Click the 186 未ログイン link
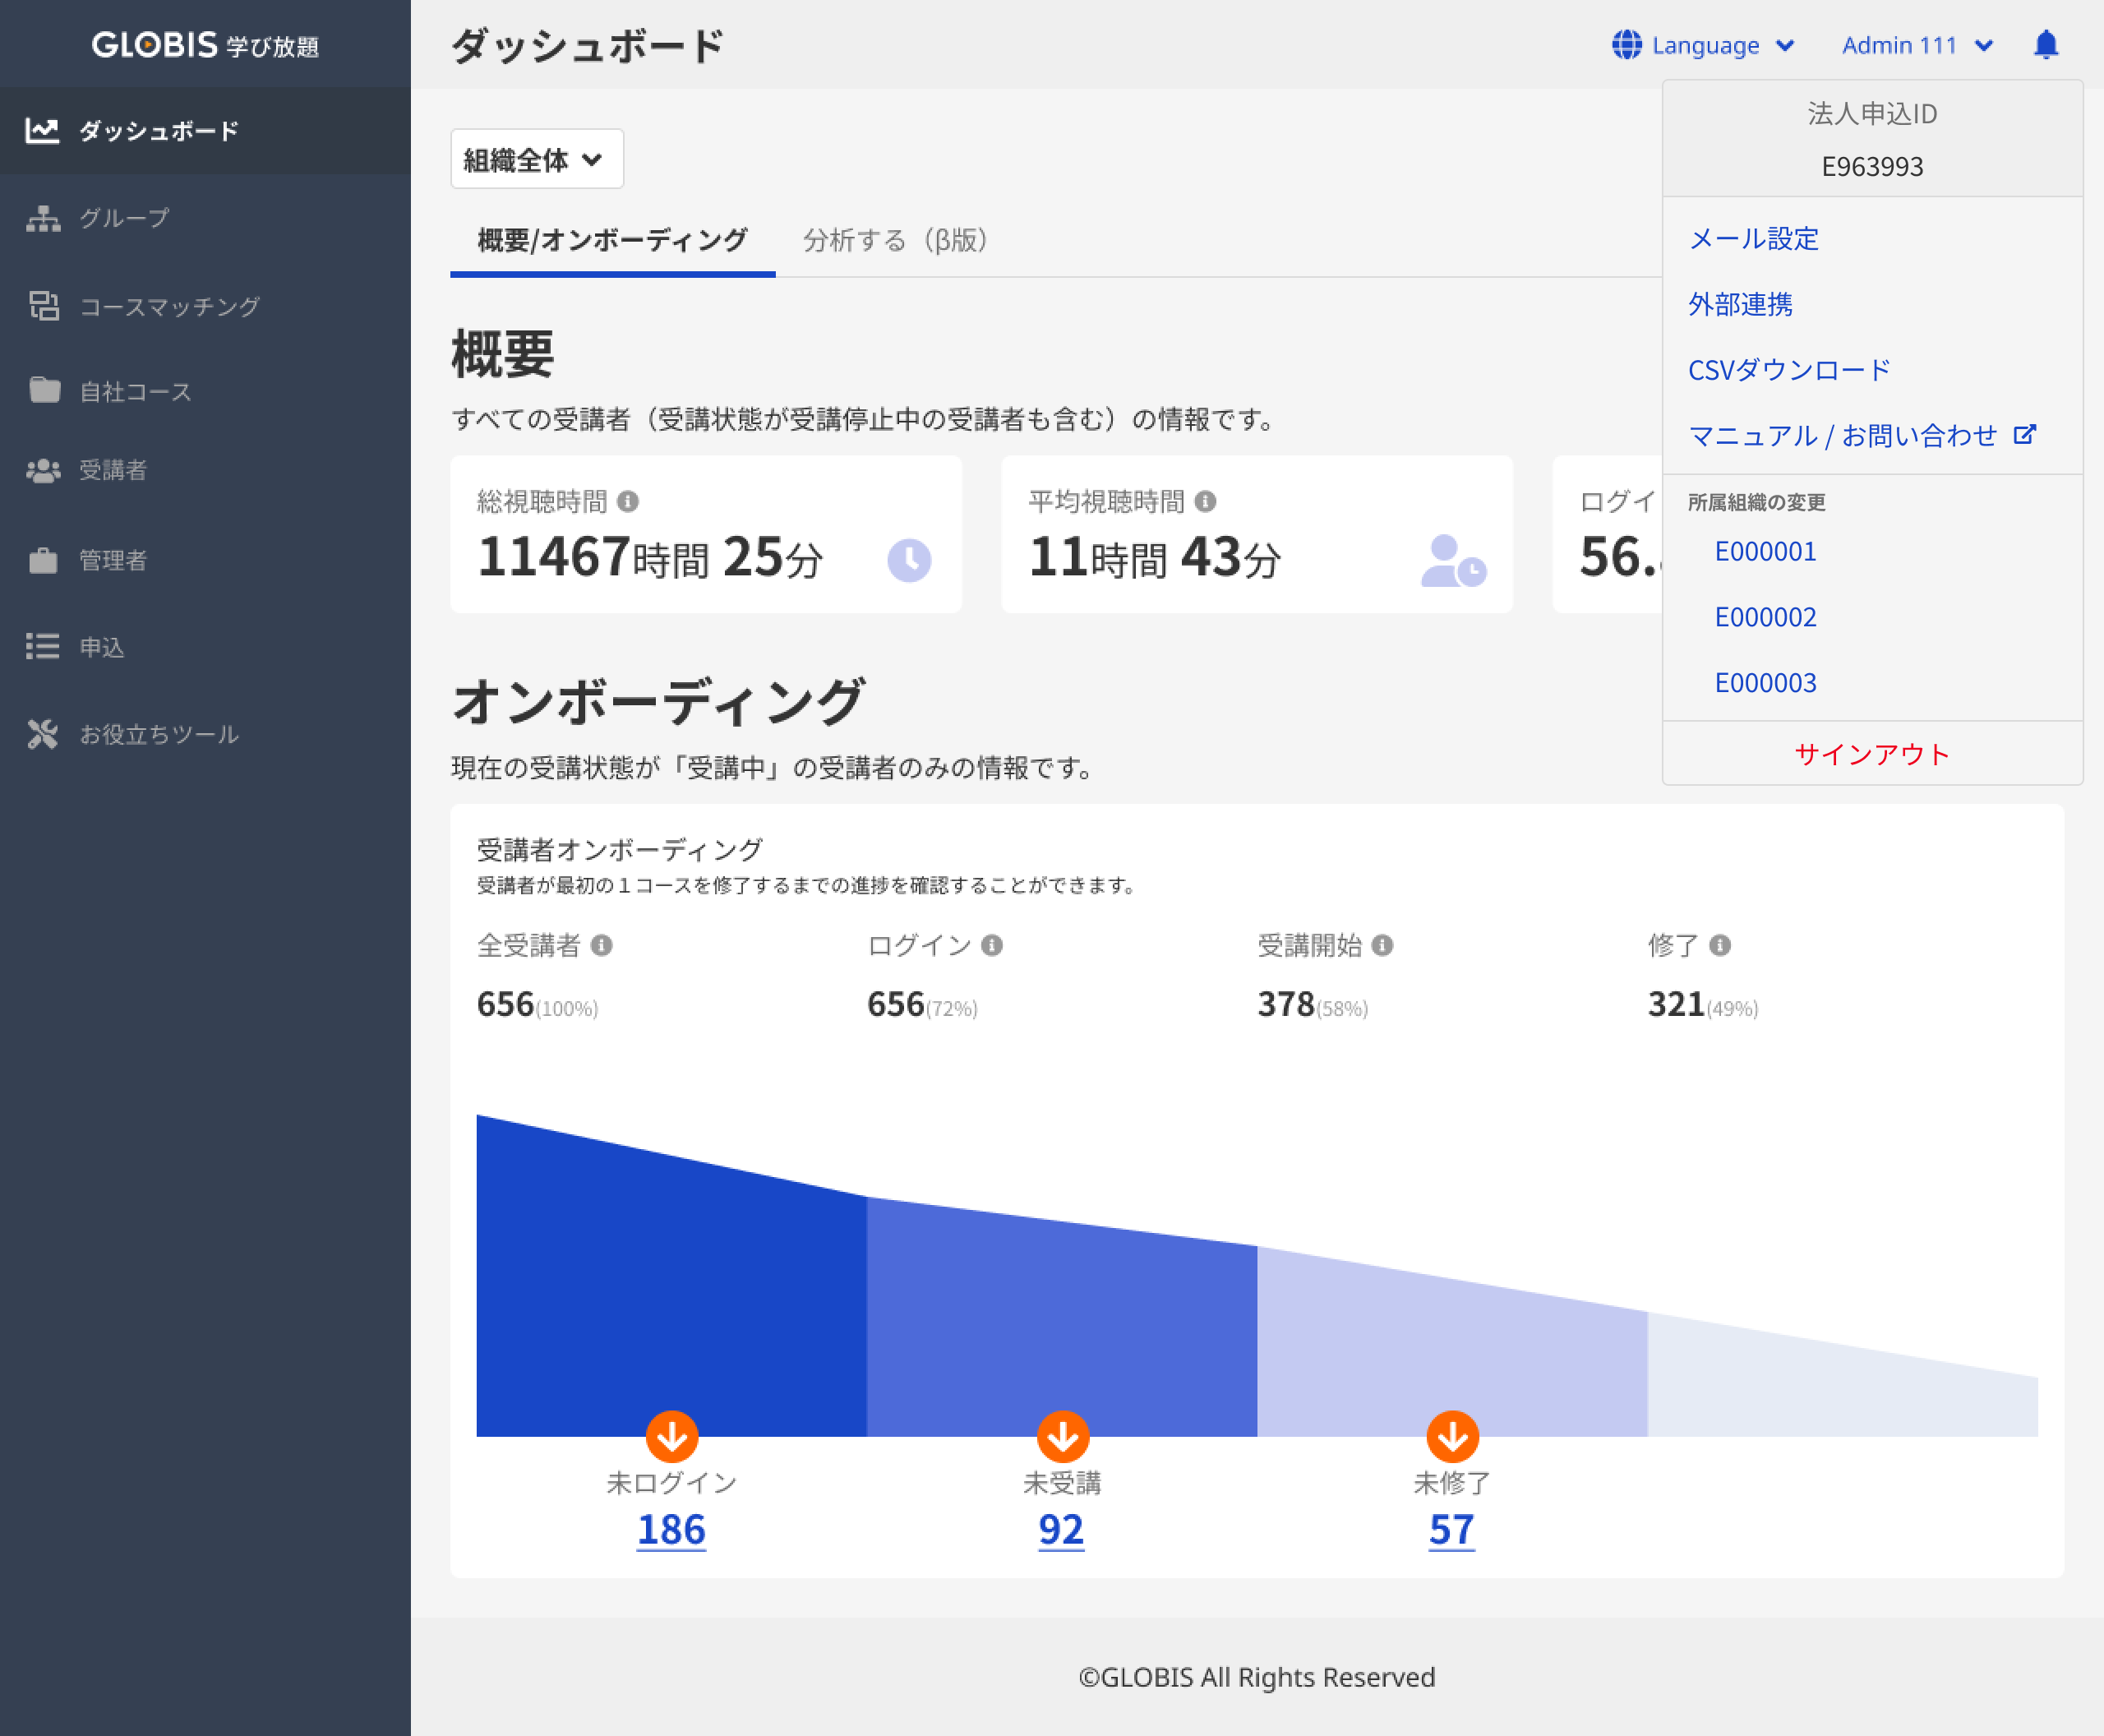The height and width of the screenshot is (1736, 2104). [671, 1529]
